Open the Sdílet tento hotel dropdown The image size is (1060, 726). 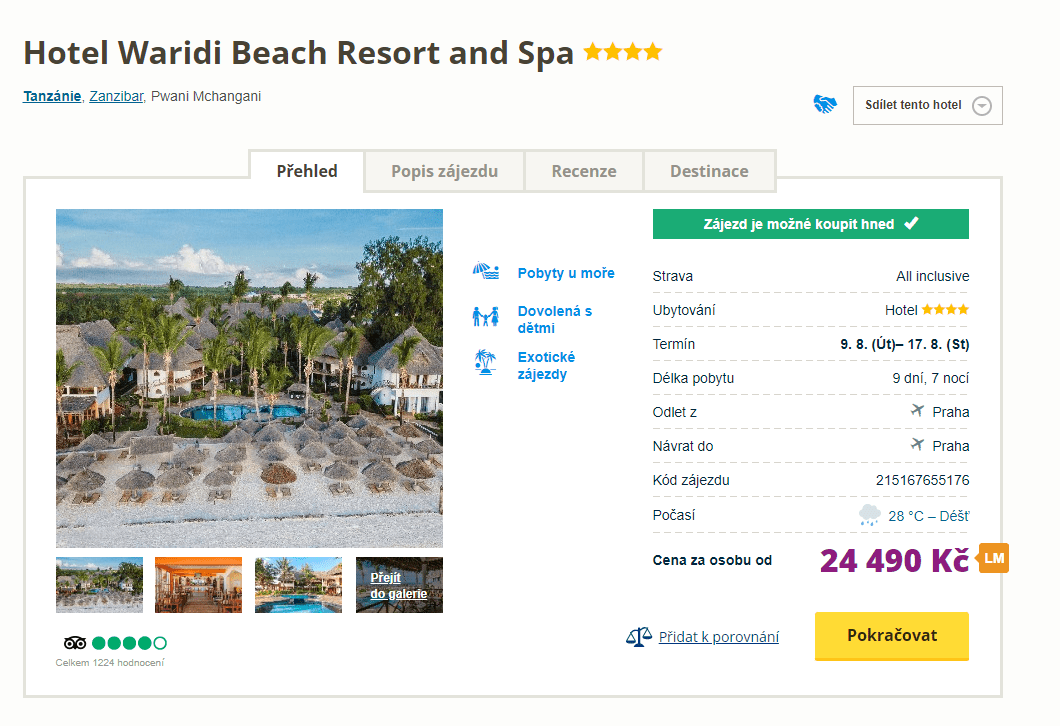[927, 105]
